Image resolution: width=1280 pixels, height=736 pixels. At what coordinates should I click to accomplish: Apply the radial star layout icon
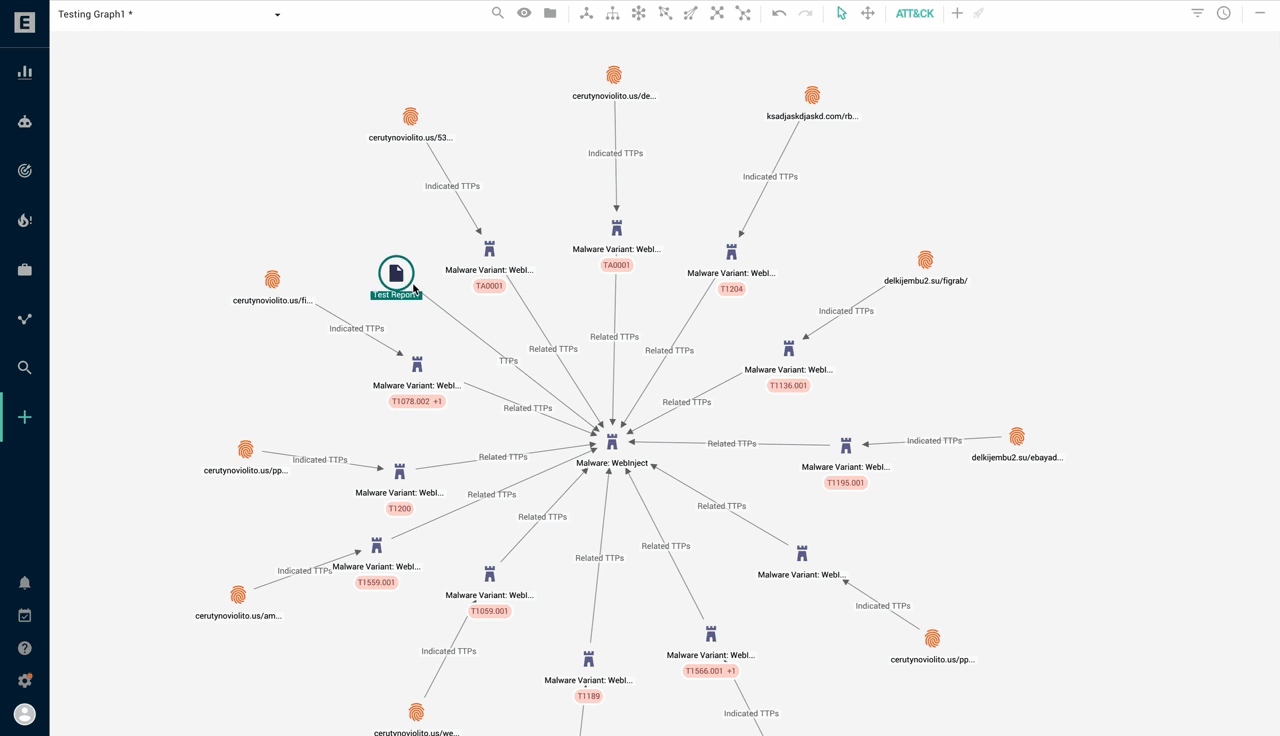(638, 13)
